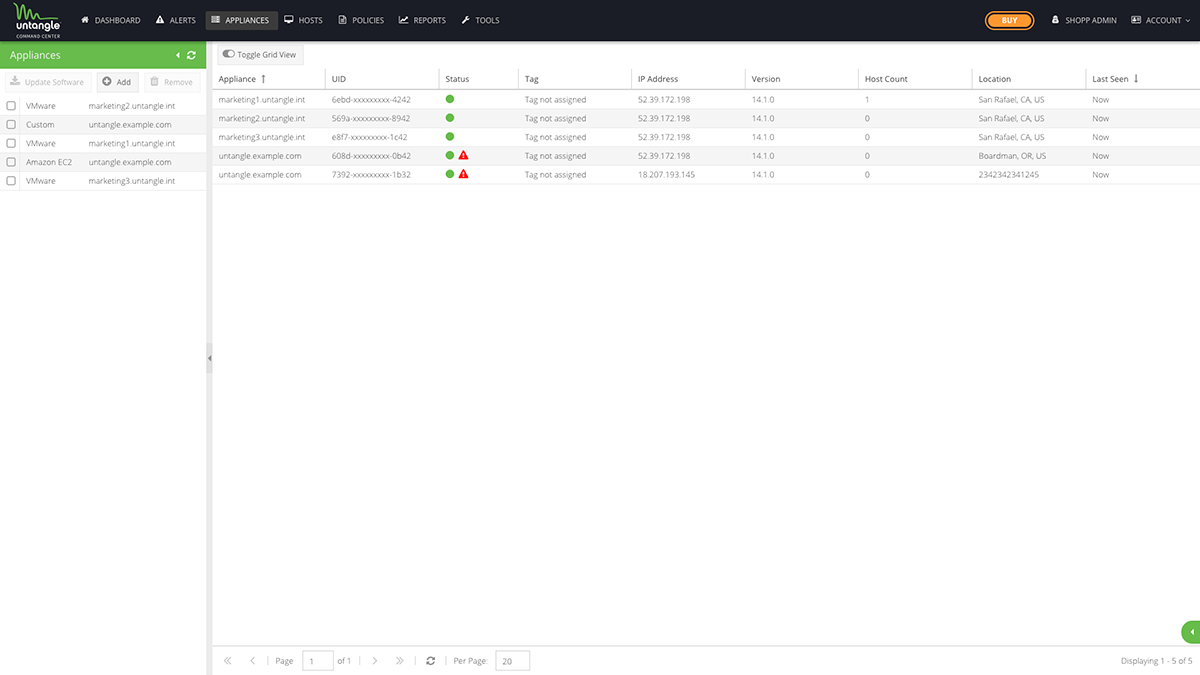
Task: Expand the green side panel tab on right edge
Action: point(1191,632)
